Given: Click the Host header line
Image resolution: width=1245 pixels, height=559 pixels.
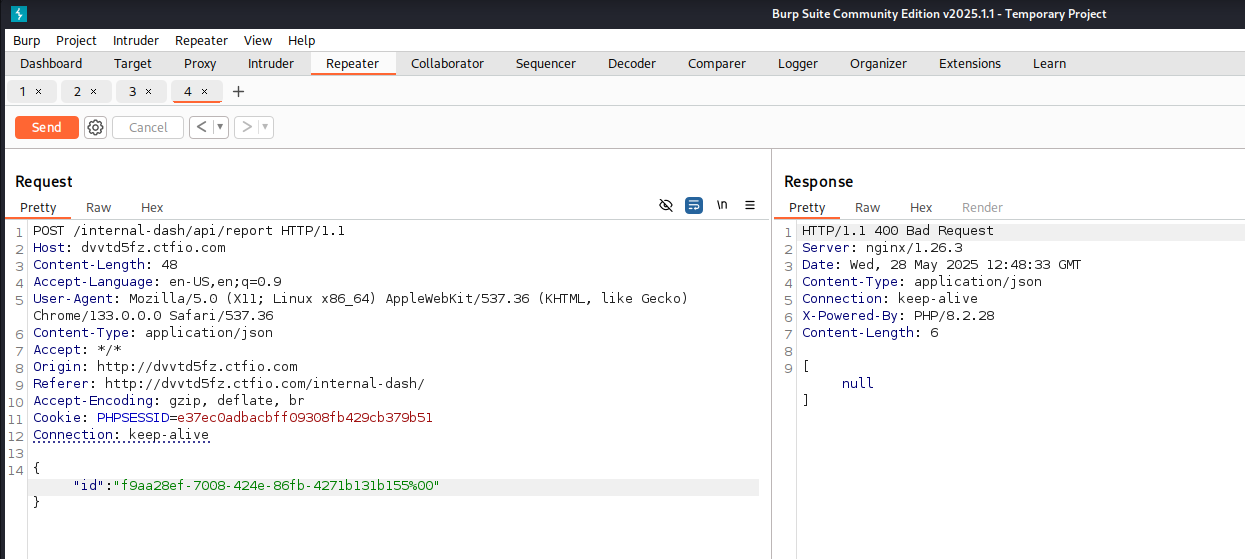Looking at the screenshot, I should [x=129, y=247].
